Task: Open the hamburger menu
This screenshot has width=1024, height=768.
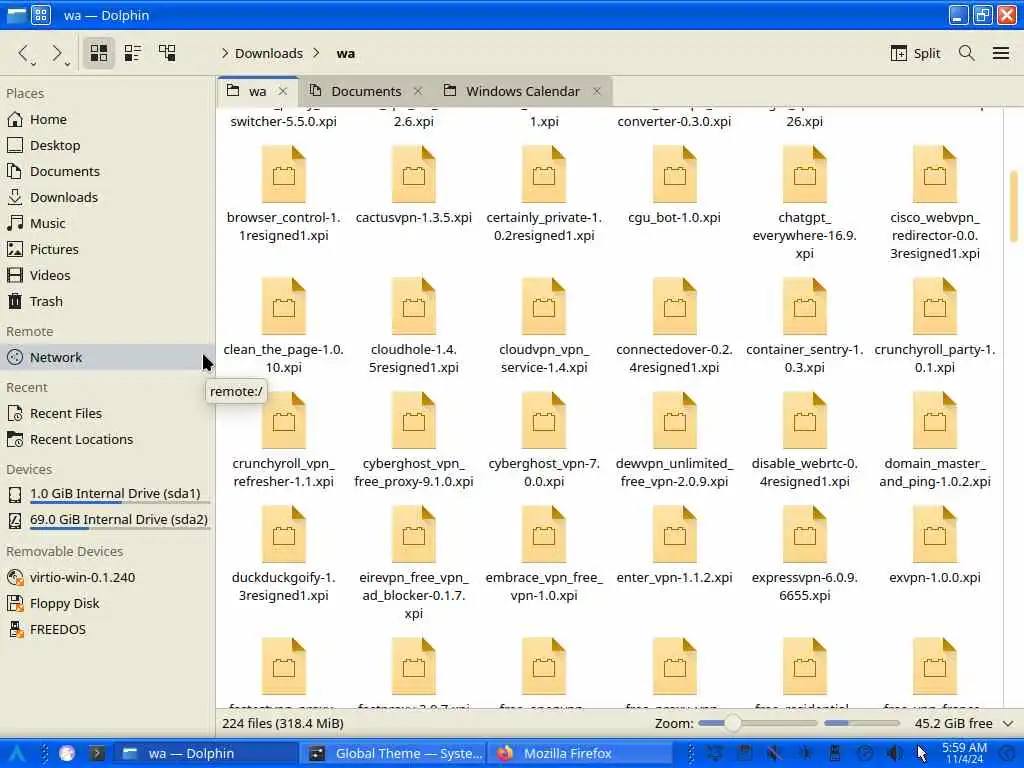Action: click(1000, 53)
